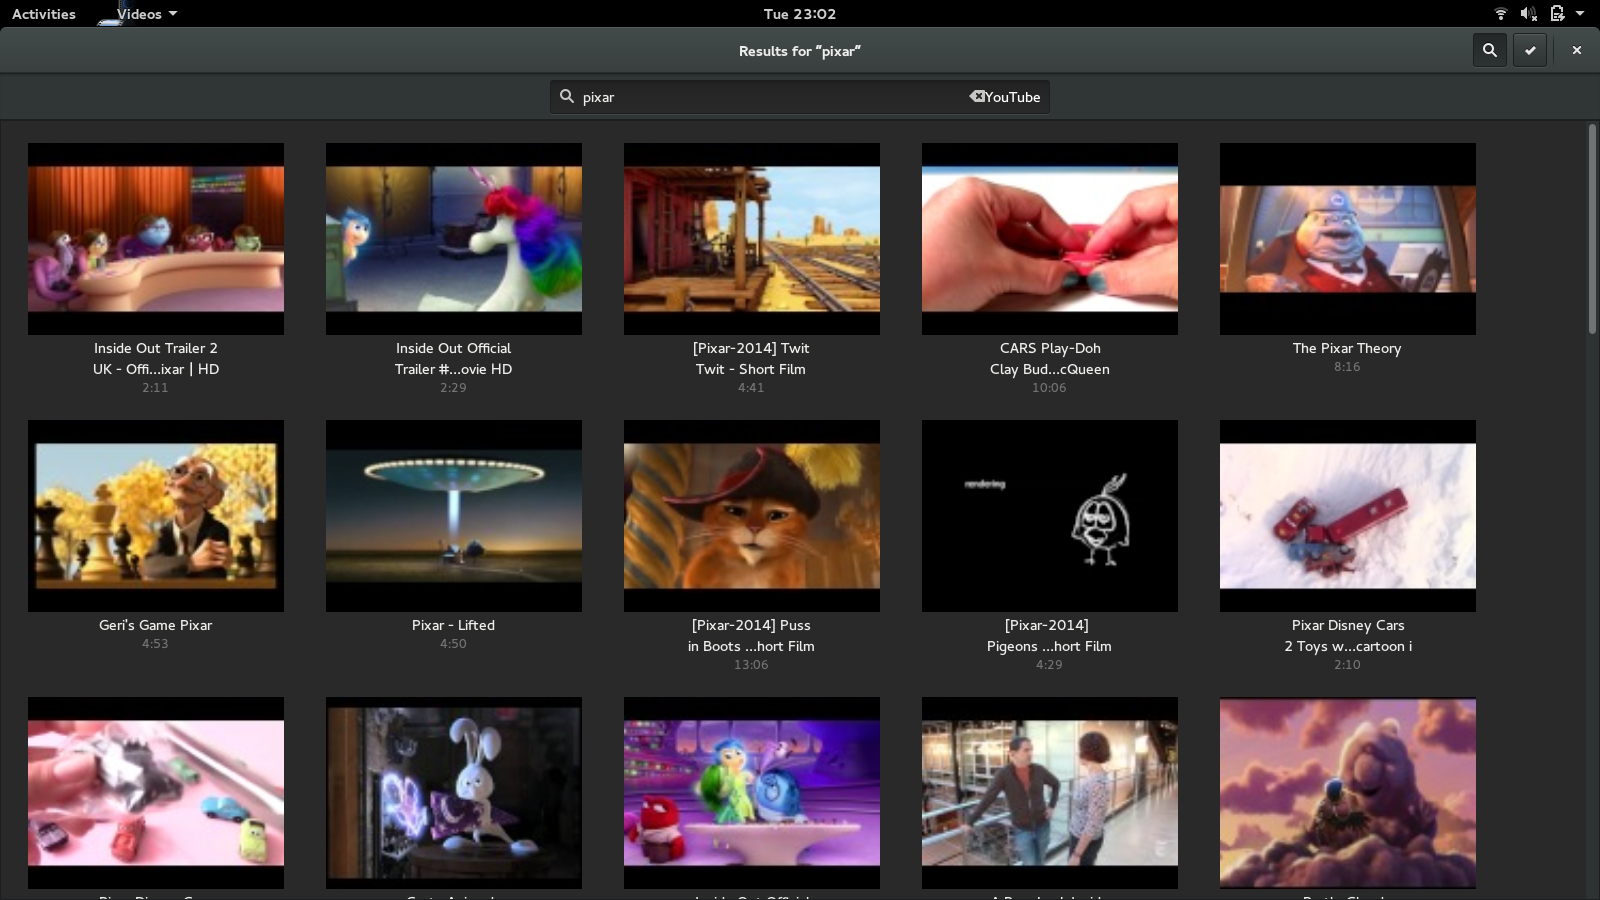The height and width of the screenshot is (900, 1600).
Task: Click the vertical scrollbar handle
Action: click(1592, 229)
